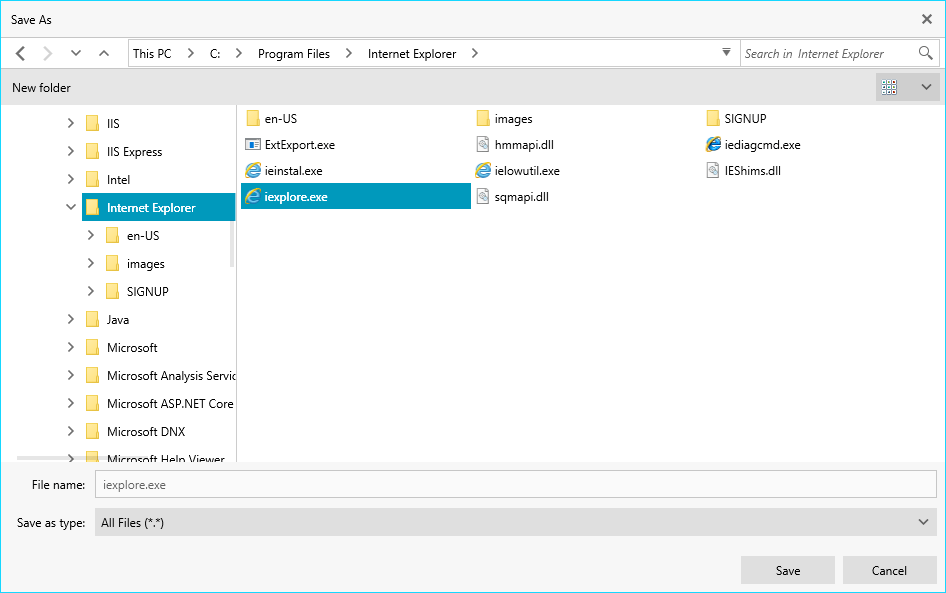The width and height of the screenshot is (946, 593).
Task: Expand the SIGNUP subfolder in tree
Action: coord(90,291)
